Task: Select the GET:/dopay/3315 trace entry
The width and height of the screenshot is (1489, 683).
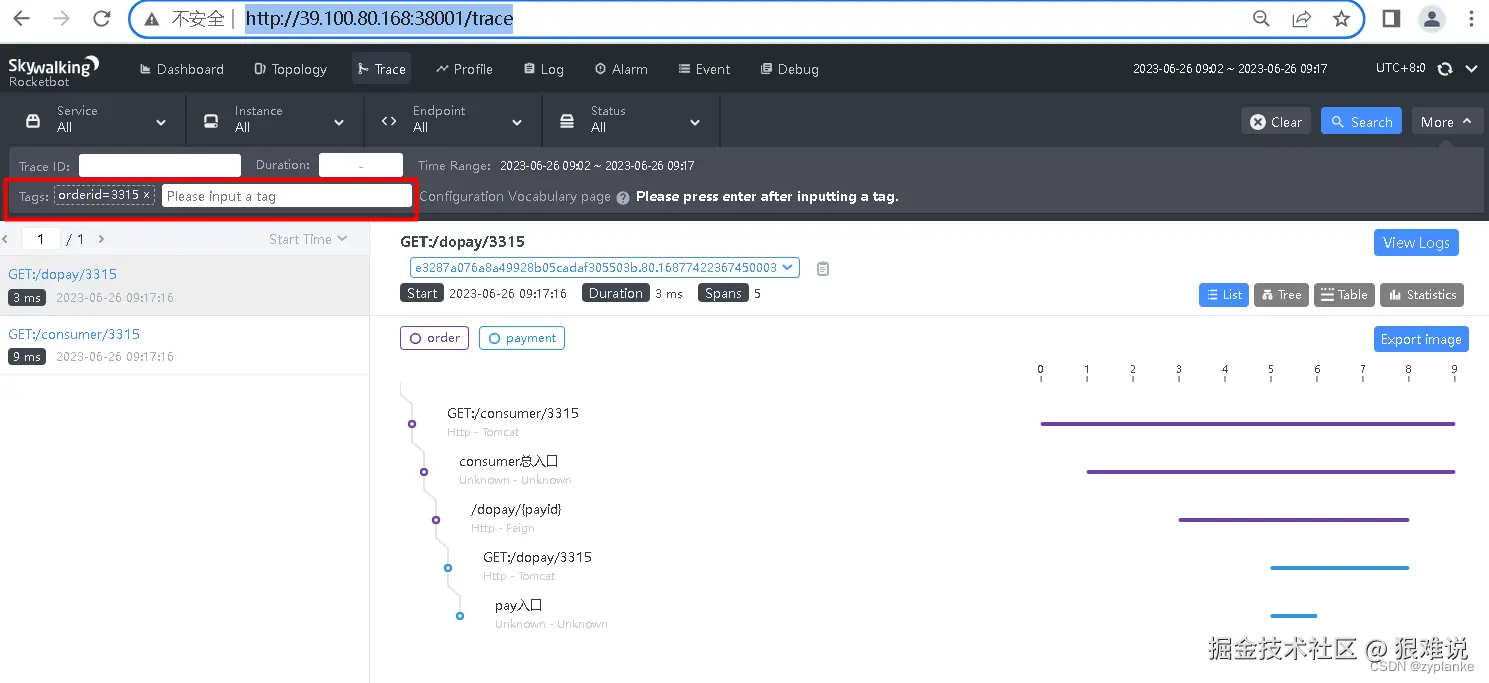Action: pos(184,285)
